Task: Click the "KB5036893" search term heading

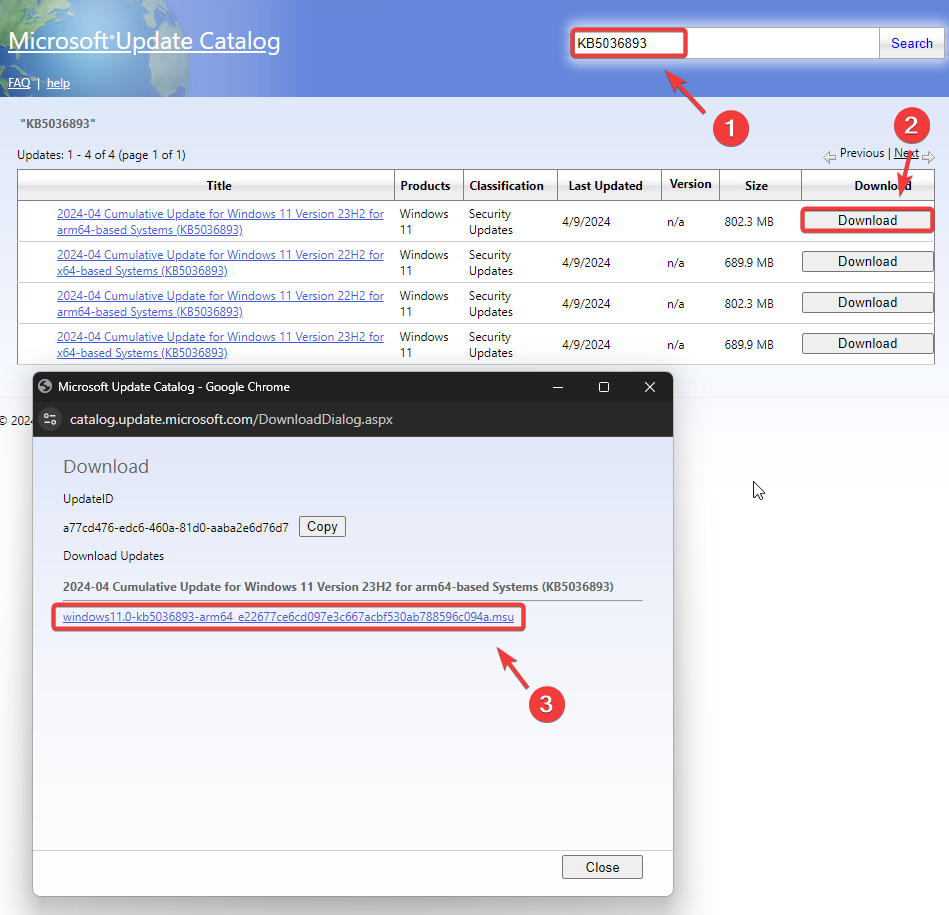Action: [x=57, y=123]
